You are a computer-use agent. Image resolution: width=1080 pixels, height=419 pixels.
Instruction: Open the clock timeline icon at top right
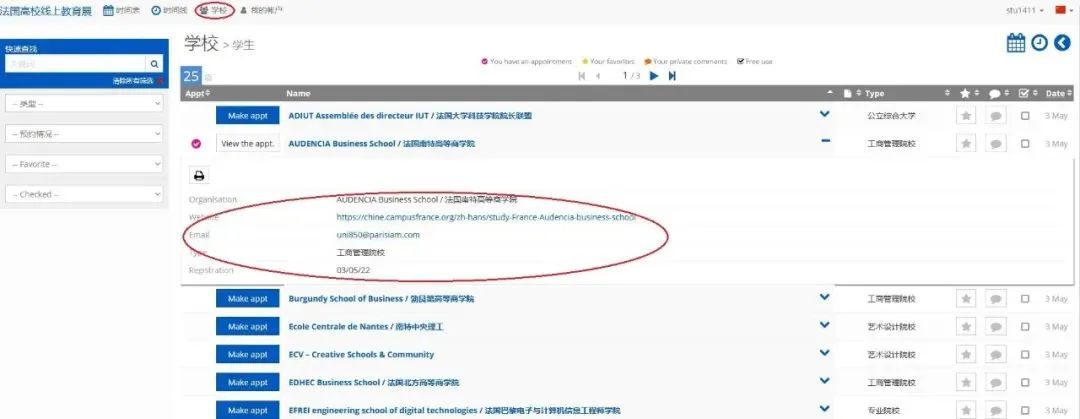[x=1039, y=43]
